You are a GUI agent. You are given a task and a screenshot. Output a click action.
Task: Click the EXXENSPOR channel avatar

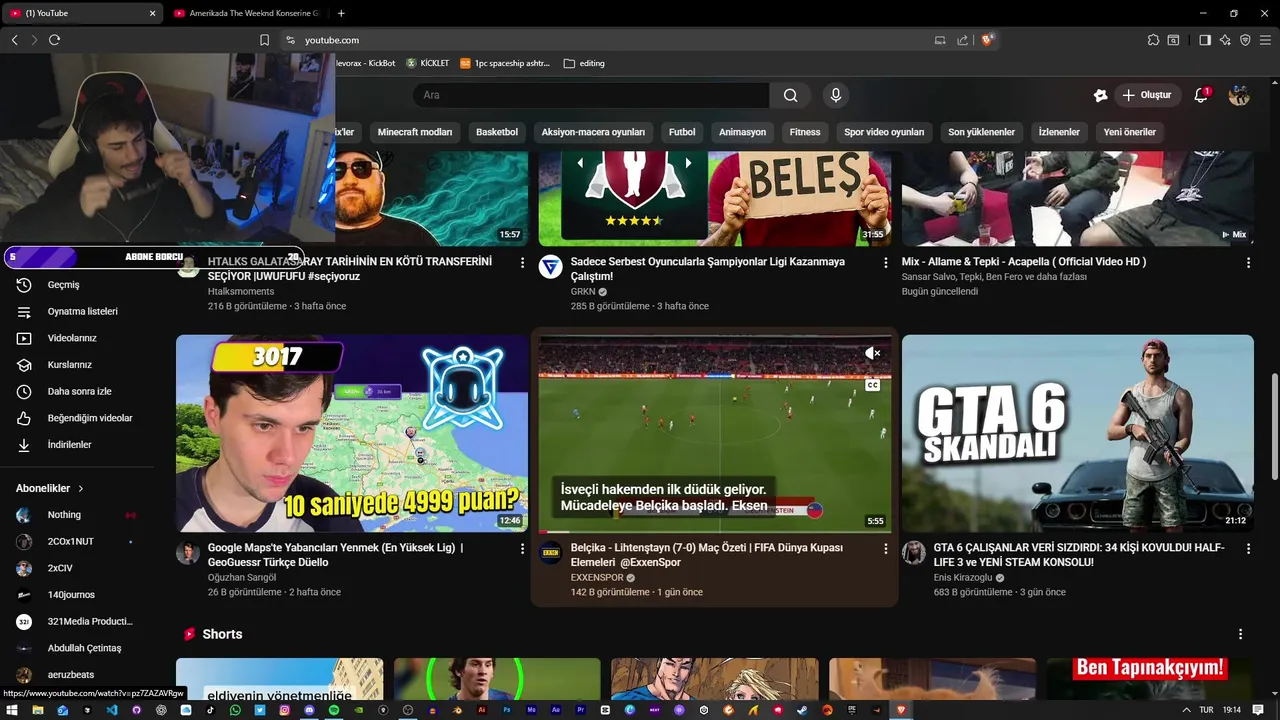[x=551, y=552]
